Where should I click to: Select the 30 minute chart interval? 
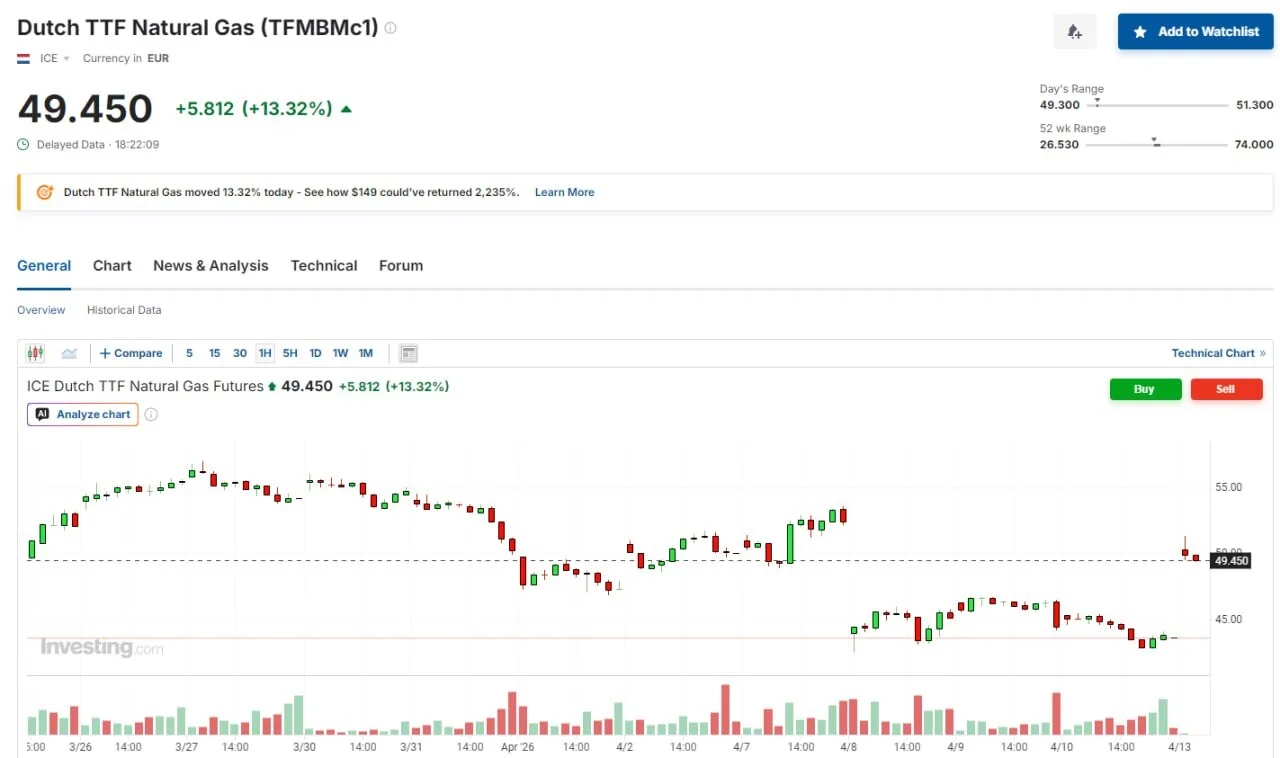click(x=240, y=353)
